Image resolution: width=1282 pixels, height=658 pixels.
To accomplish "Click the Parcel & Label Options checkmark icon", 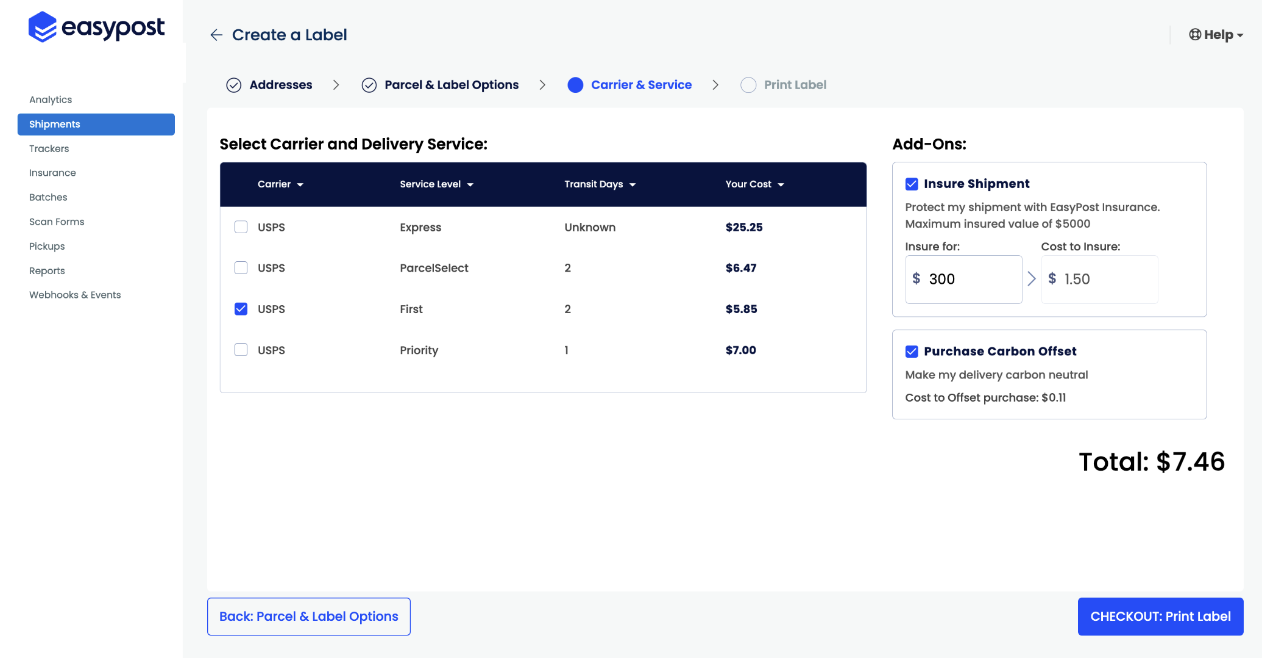I will tap(369, 85).
